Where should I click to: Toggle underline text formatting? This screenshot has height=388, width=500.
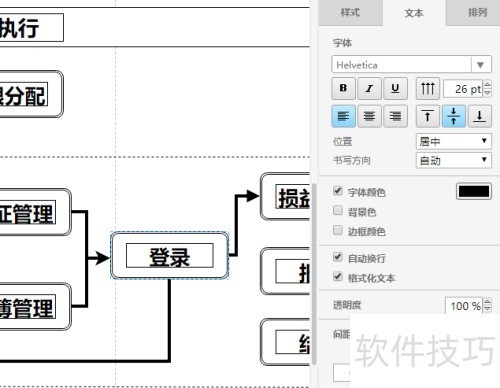395,88
